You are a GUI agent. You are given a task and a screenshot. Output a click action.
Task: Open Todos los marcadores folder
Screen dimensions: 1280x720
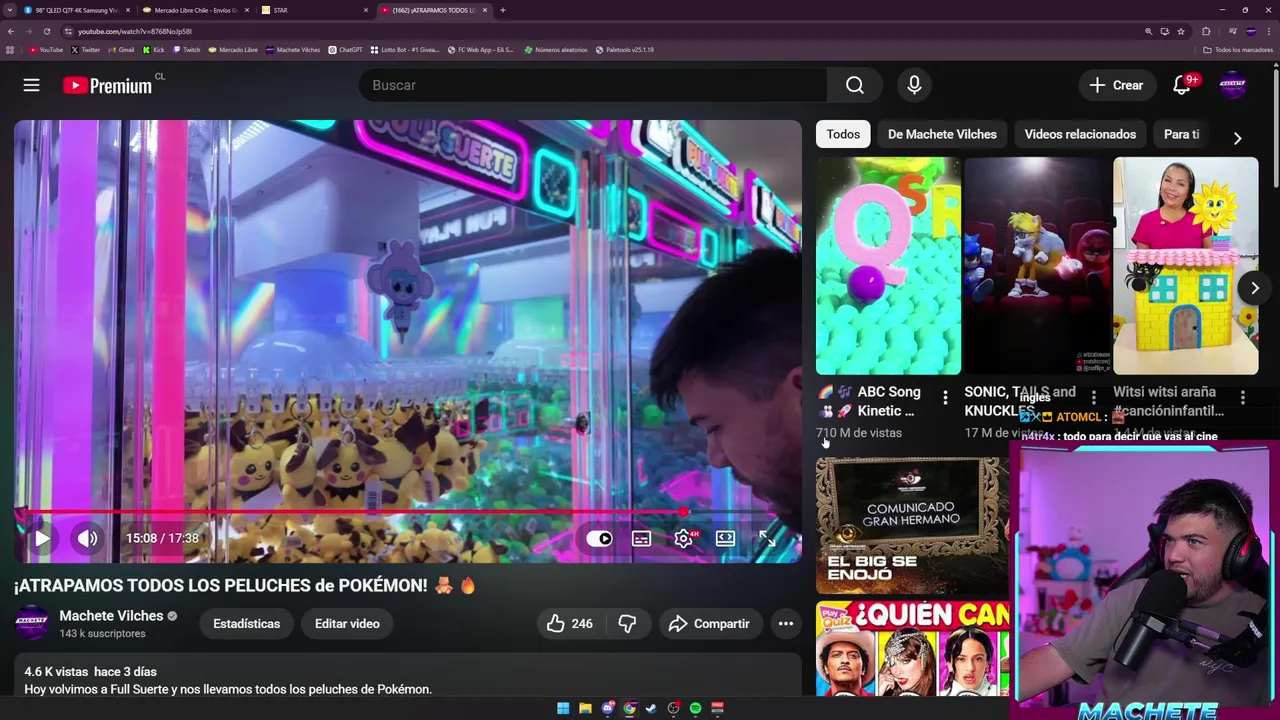[x=1238, y=49]
